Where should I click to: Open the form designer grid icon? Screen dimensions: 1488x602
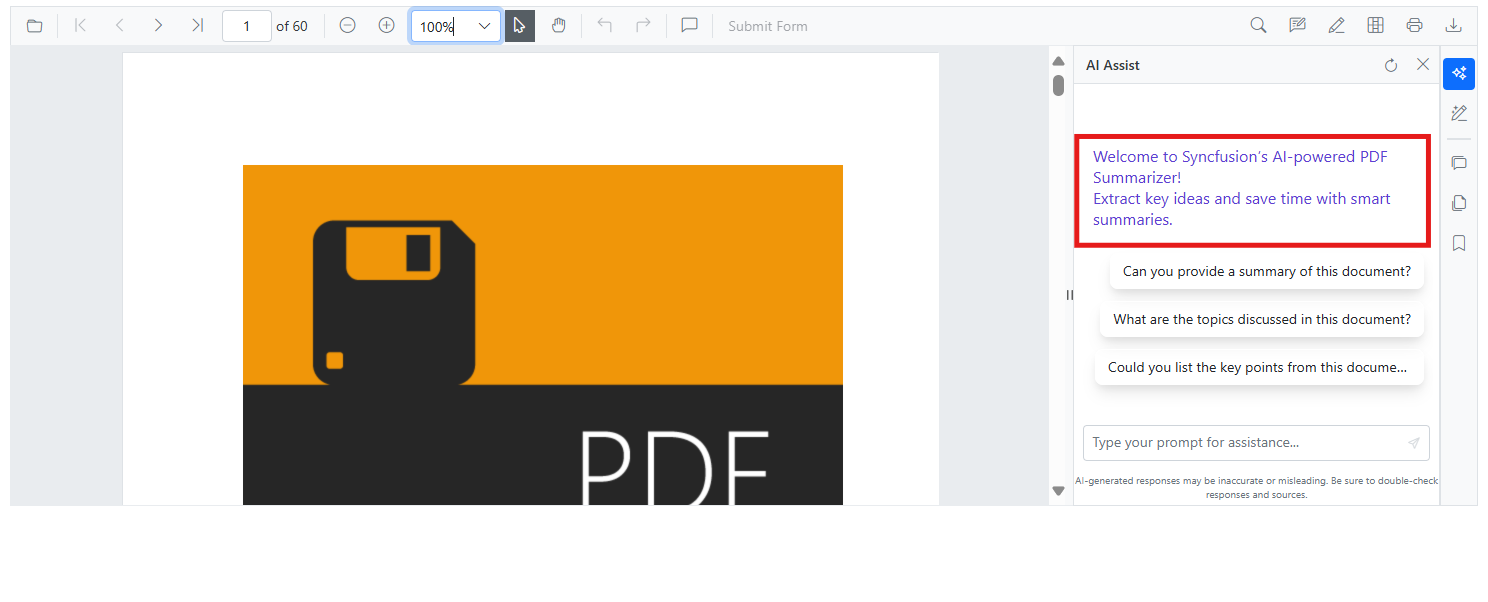(1376, 26)
